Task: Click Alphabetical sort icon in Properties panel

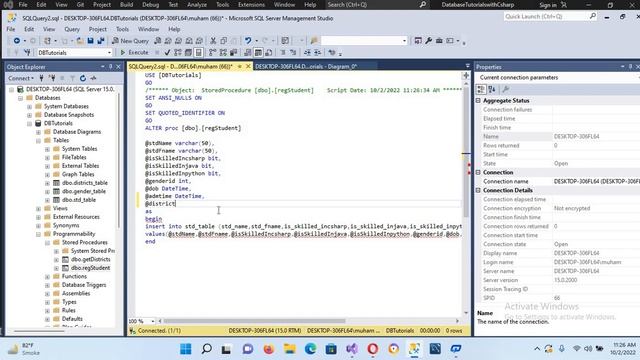Action: point(492,89)
